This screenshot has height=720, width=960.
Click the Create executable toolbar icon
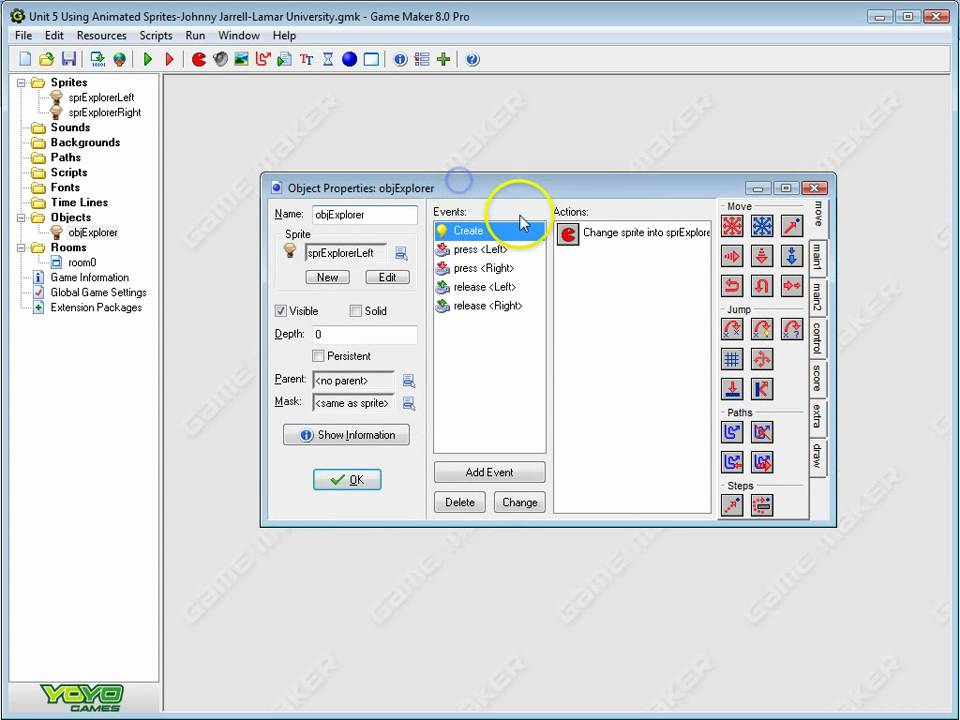(x=97, y=59)
